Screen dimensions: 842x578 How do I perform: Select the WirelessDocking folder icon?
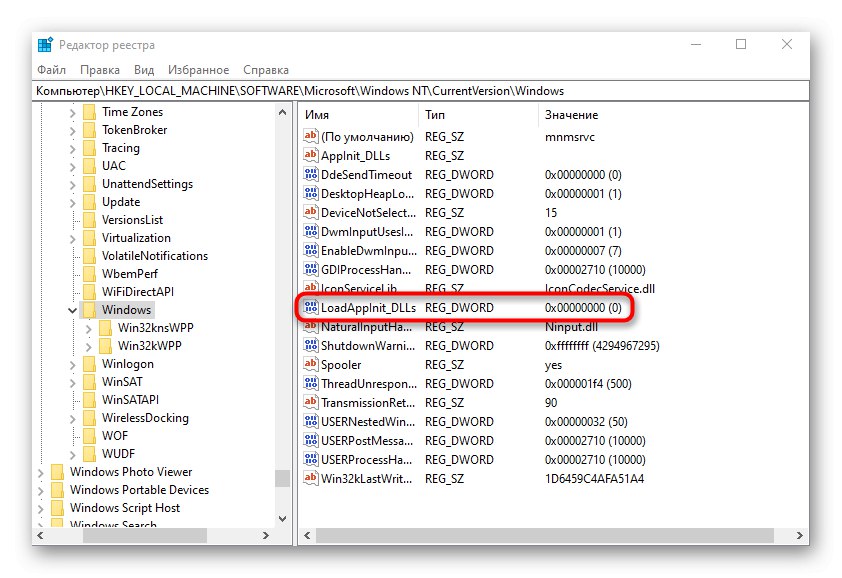tap(90, 418)
